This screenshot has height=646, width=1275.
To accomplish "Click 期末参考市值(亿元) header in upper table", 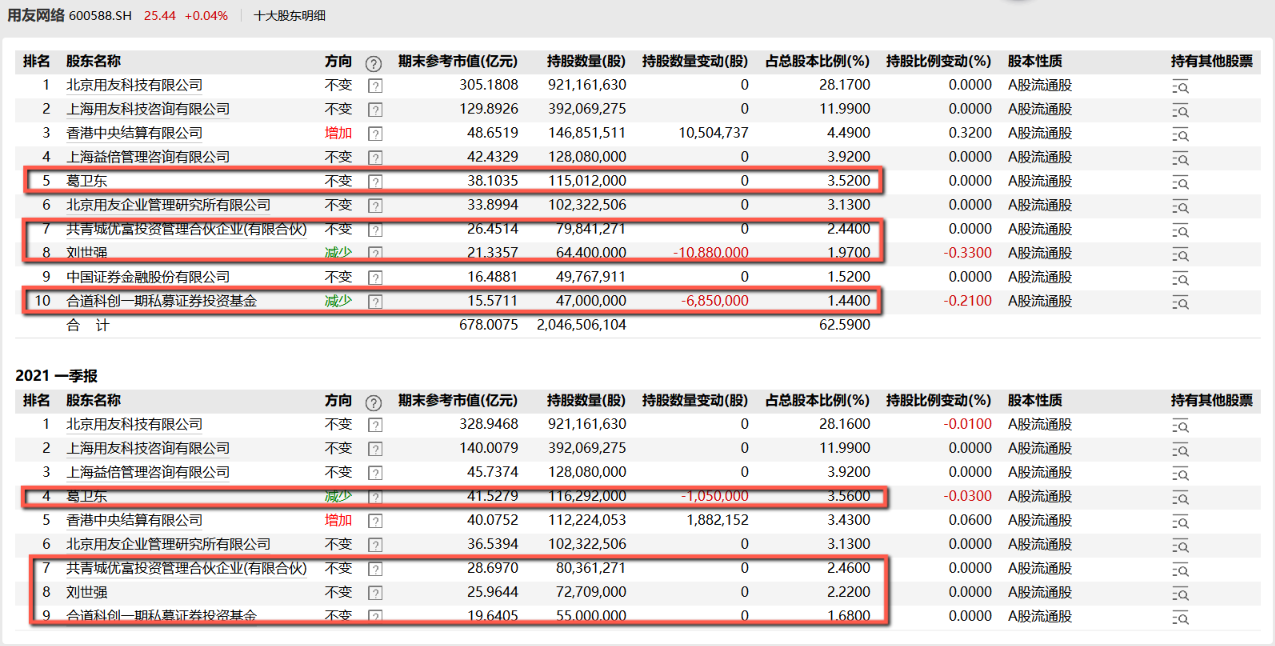I will point(458,61).
